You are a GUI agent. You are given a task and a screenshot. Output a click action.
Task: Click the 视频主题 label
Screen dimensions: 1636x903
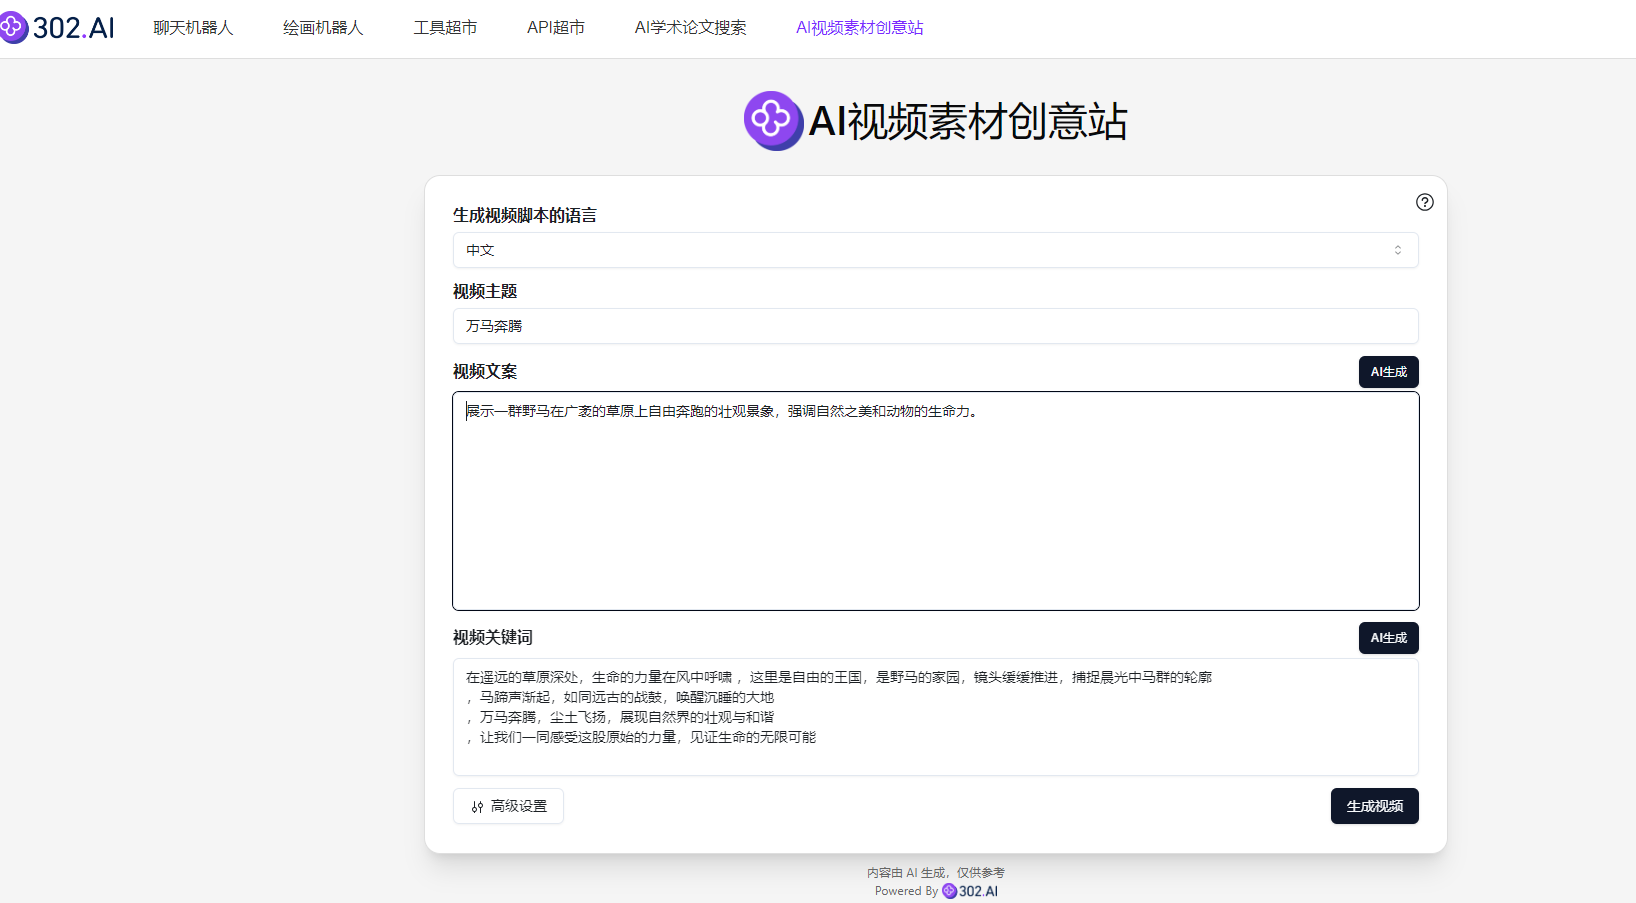tap(485, 291)
